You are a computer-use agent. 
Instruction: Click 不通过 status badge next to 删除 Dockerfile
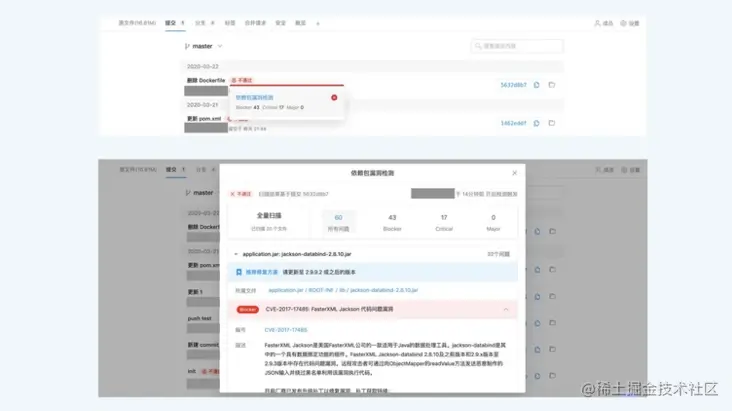[x=242, y=80]
